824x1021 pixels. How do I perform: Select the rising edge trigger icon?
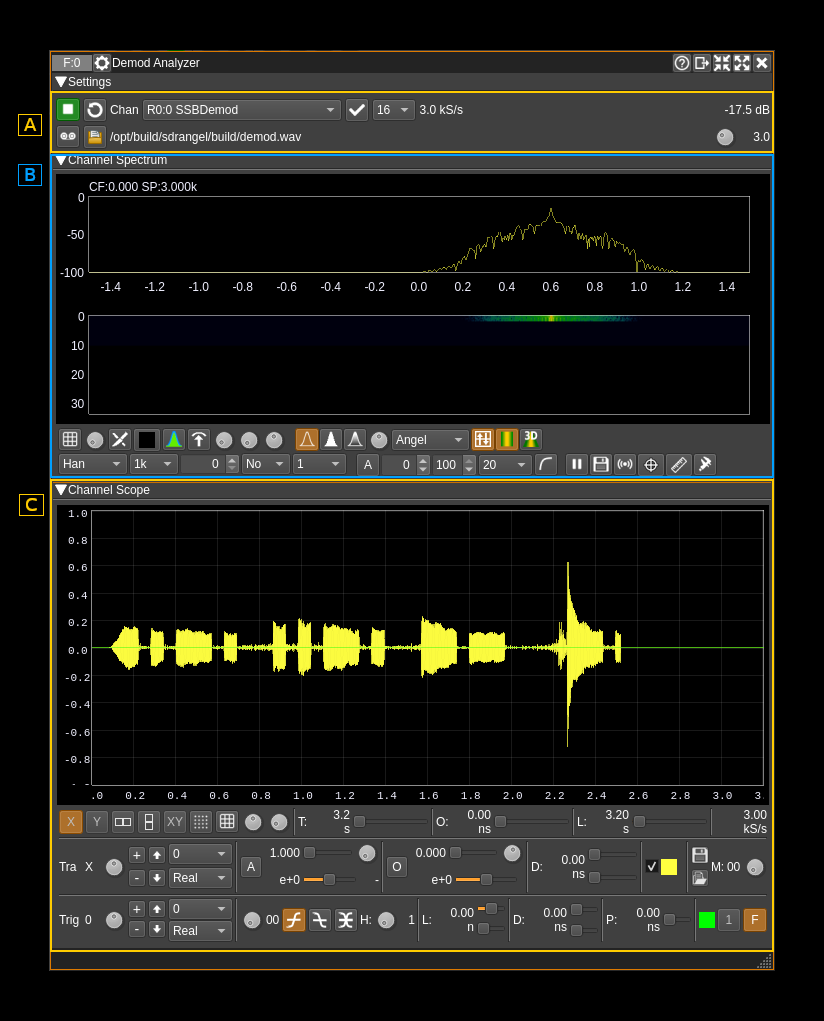pyautogui.click(x=294, y=920)
